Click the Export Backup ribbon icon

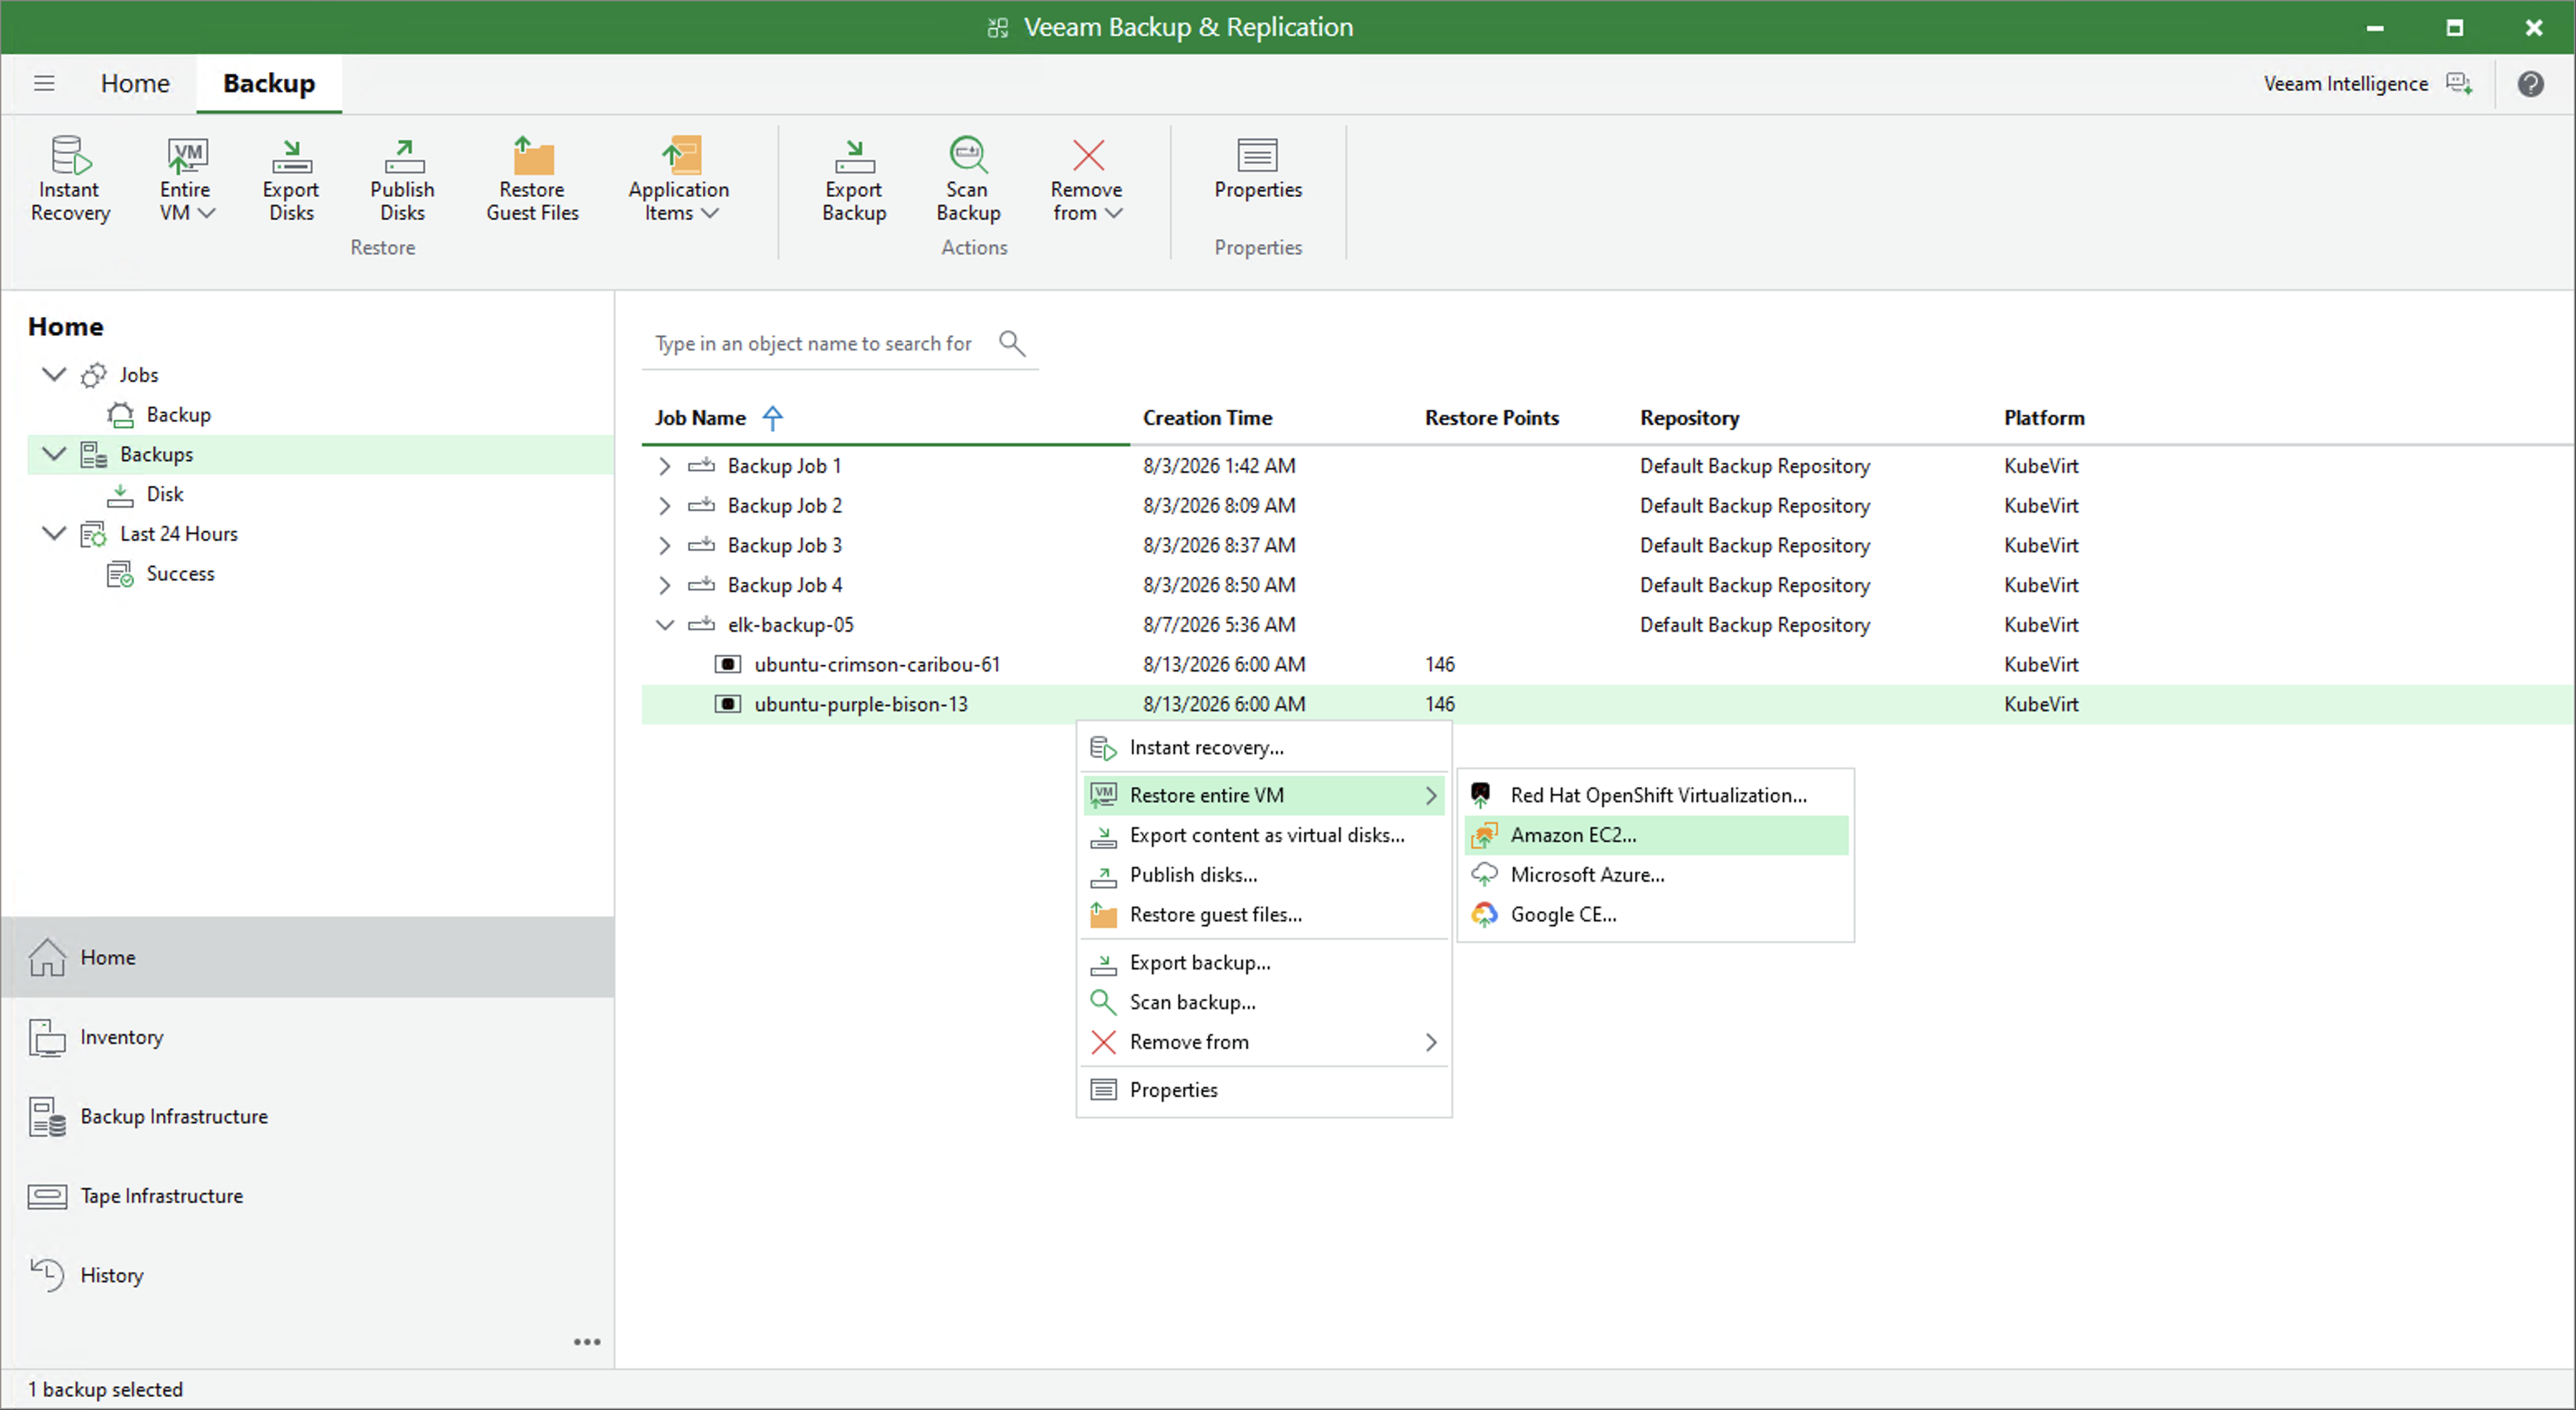(854, 155)
